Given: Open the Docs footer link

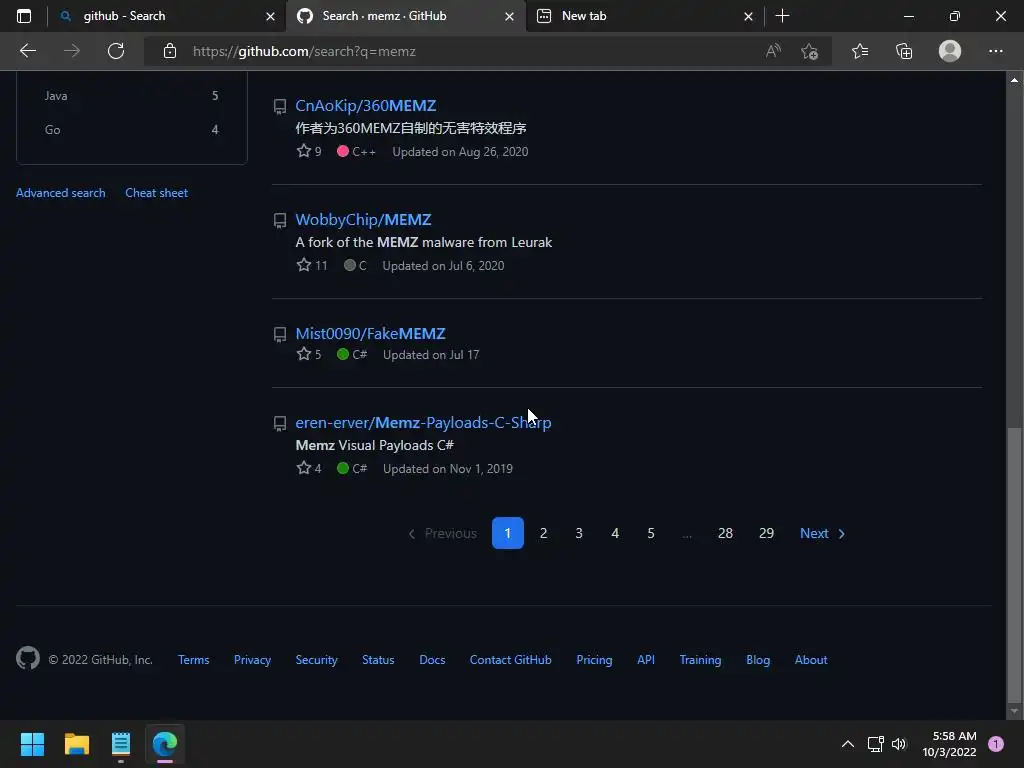Looking at the screenshot, I should 432,660.
